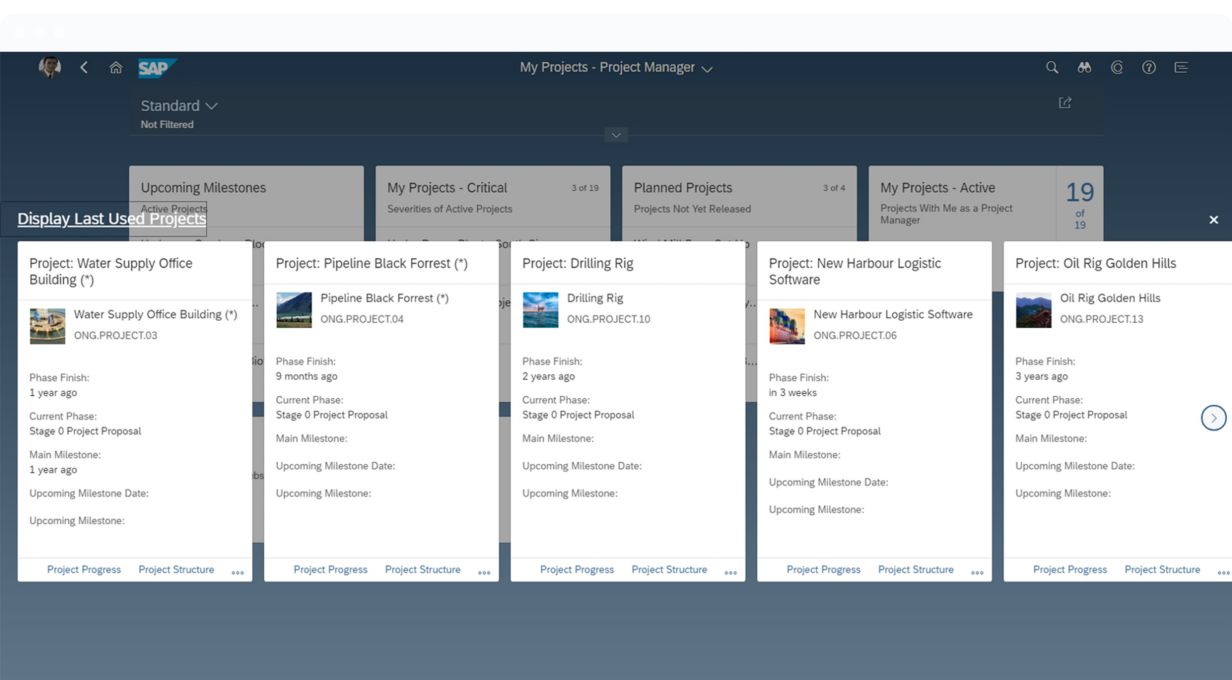Open Project Progress for Water Supply Office Building
Image resolution: width=1232 pixels, height=680 pixels.
(84, 569)
